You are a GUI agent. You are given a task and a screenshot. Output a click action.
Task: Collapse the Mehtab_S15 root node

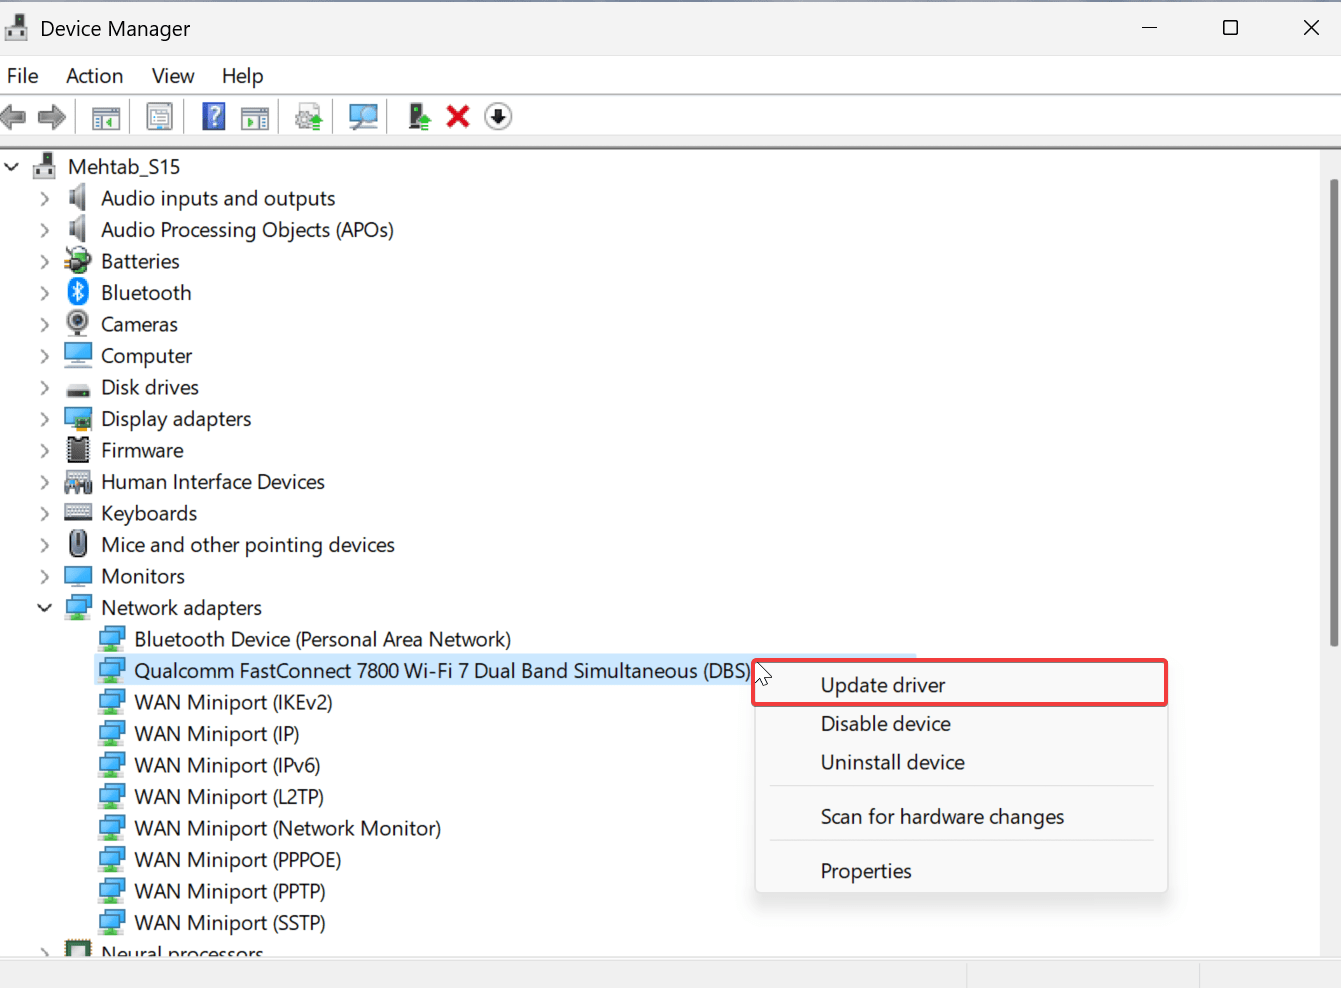(x=12, y=166)
